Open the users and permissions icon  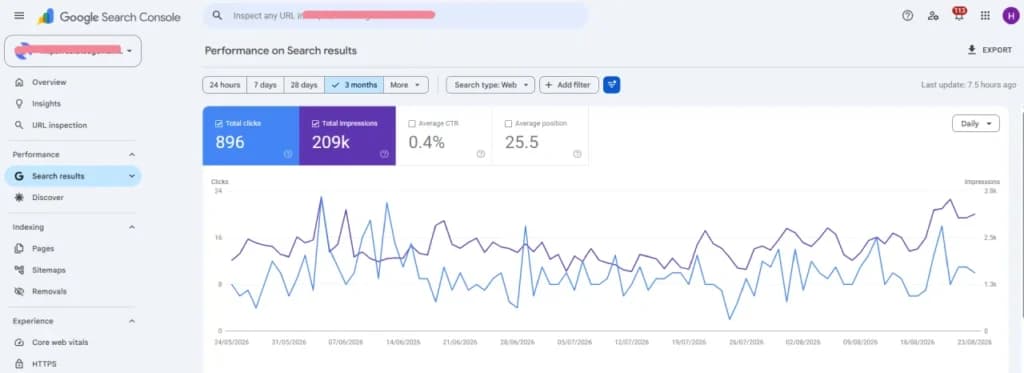[x=933, y=16]
